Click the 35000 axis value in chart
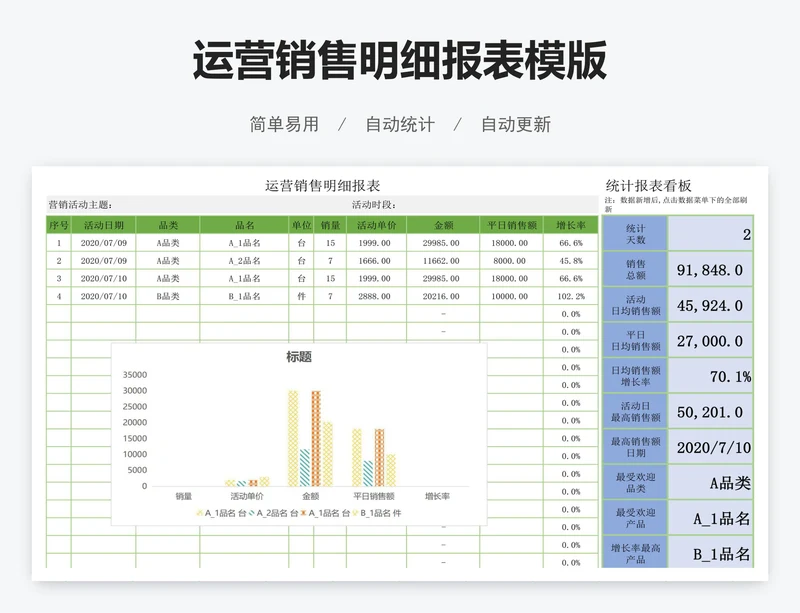Viewport: 800px width, 613px height. [x=135, y=375]
